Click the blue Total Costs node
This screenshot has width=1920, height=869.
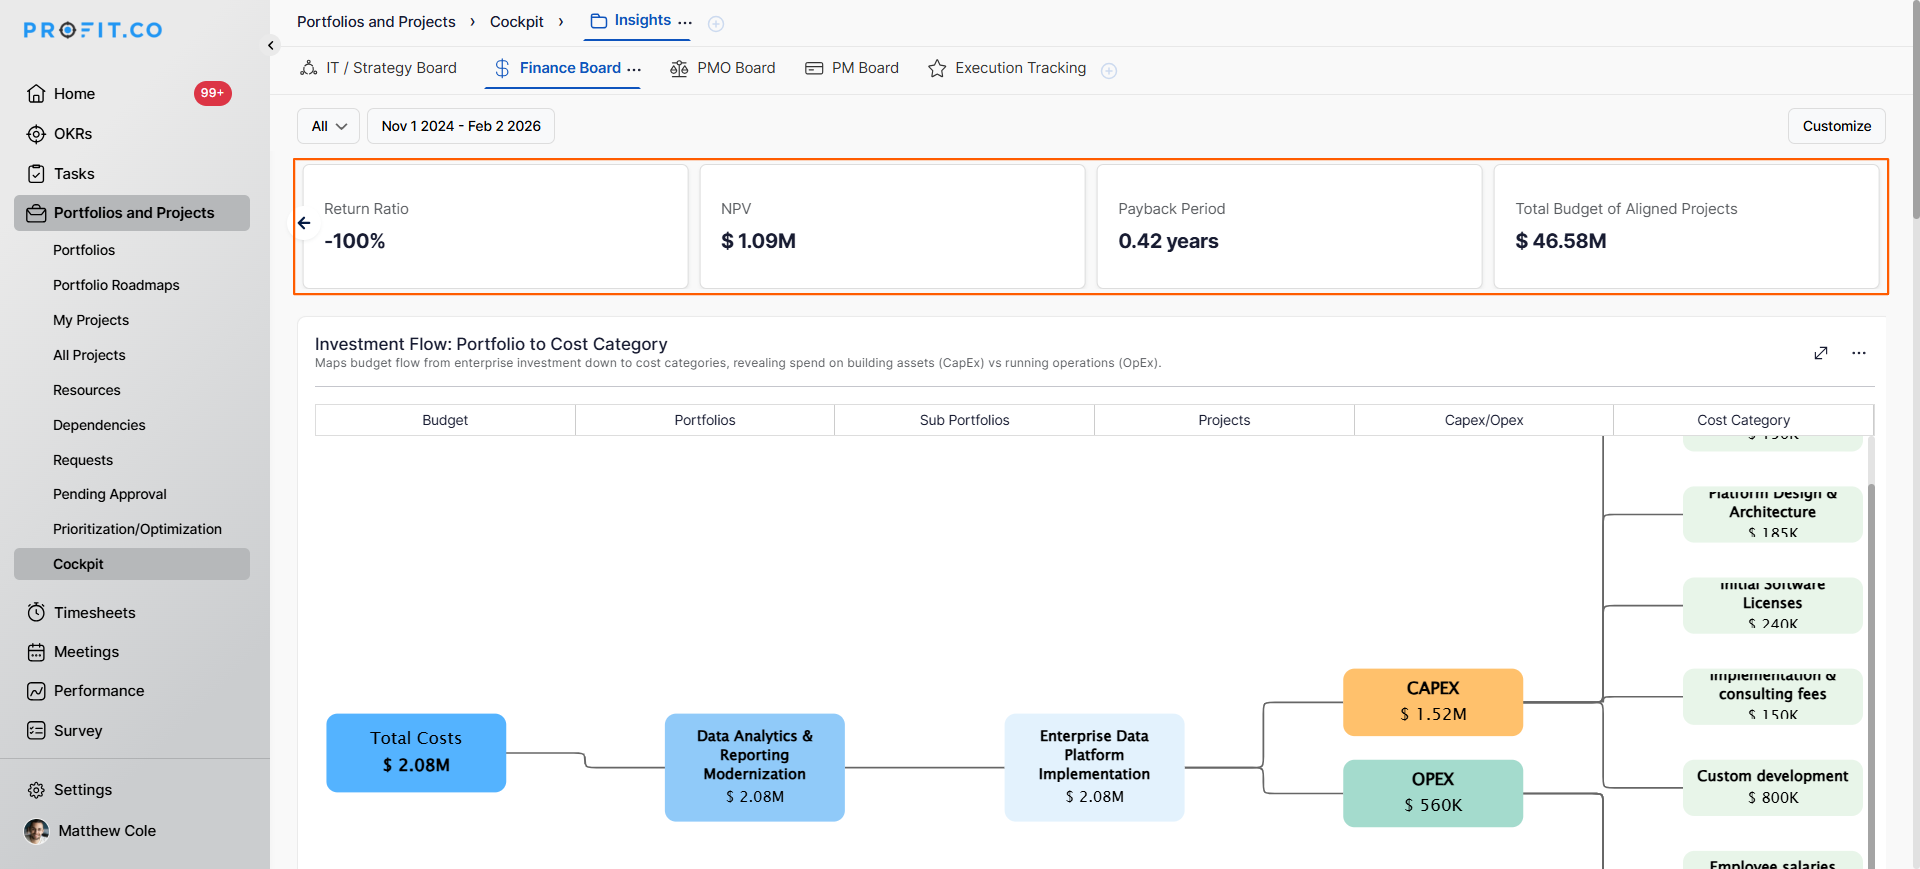416,752
